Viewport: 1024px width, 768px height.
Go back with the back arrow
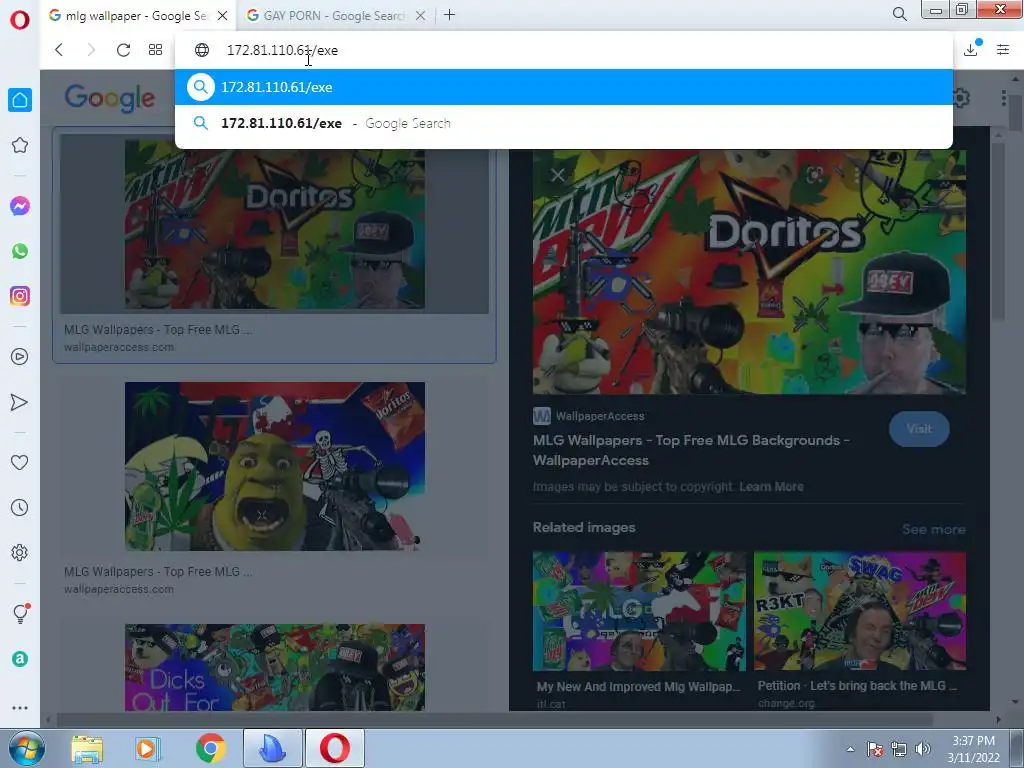pos(59,50)
